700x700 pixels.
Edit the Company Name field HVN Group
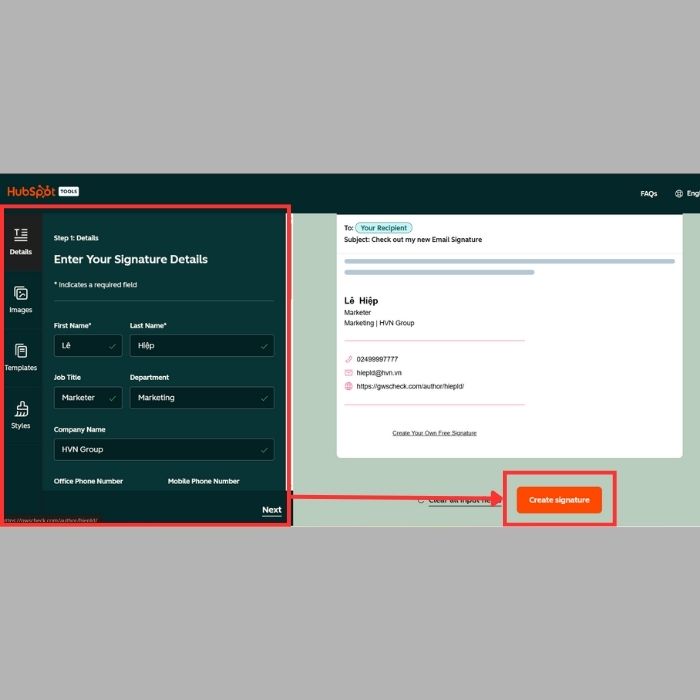pyautogui.click(x=164, y=450)
